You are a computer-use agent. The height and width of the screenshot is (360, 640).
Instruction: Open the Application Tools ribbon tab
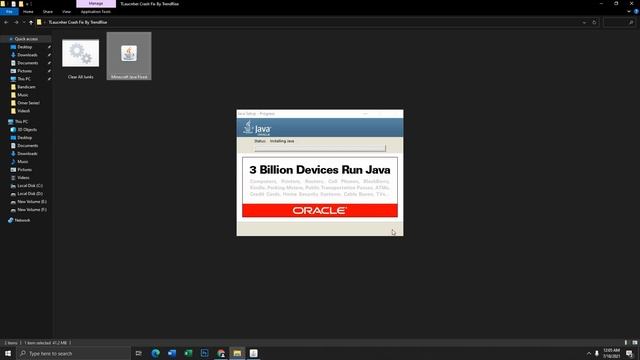tap(96, 12)
